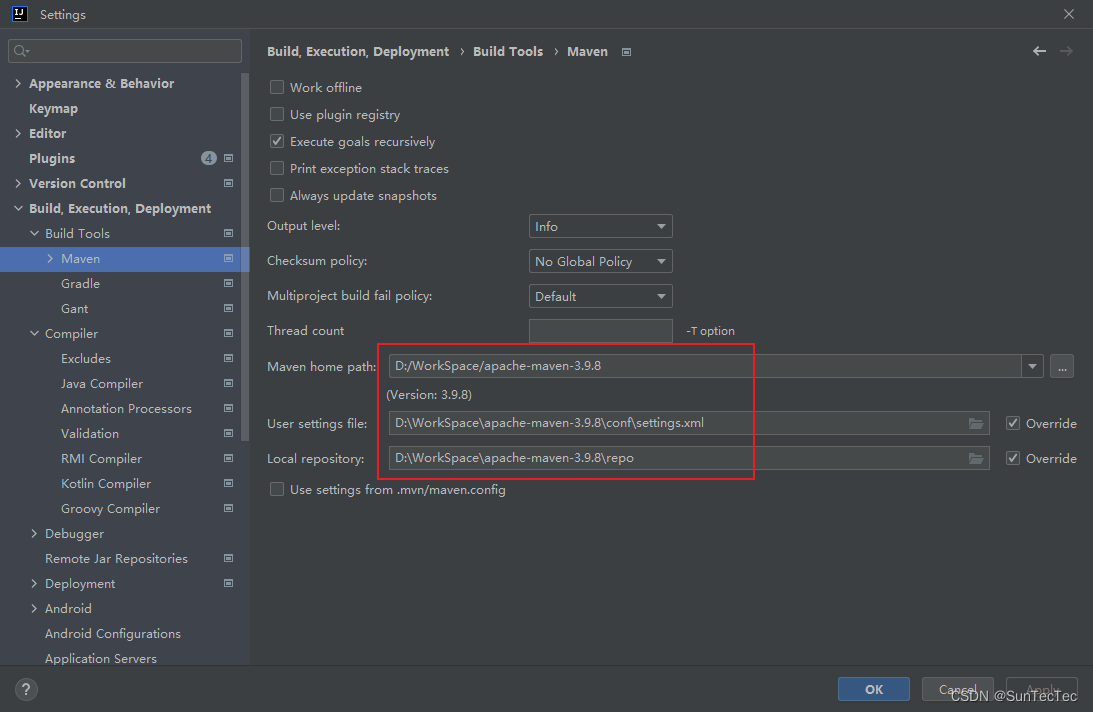The image size is (1093, 712).
Task: Expand the Maven tree node chevron
Action: coord(50,259)
